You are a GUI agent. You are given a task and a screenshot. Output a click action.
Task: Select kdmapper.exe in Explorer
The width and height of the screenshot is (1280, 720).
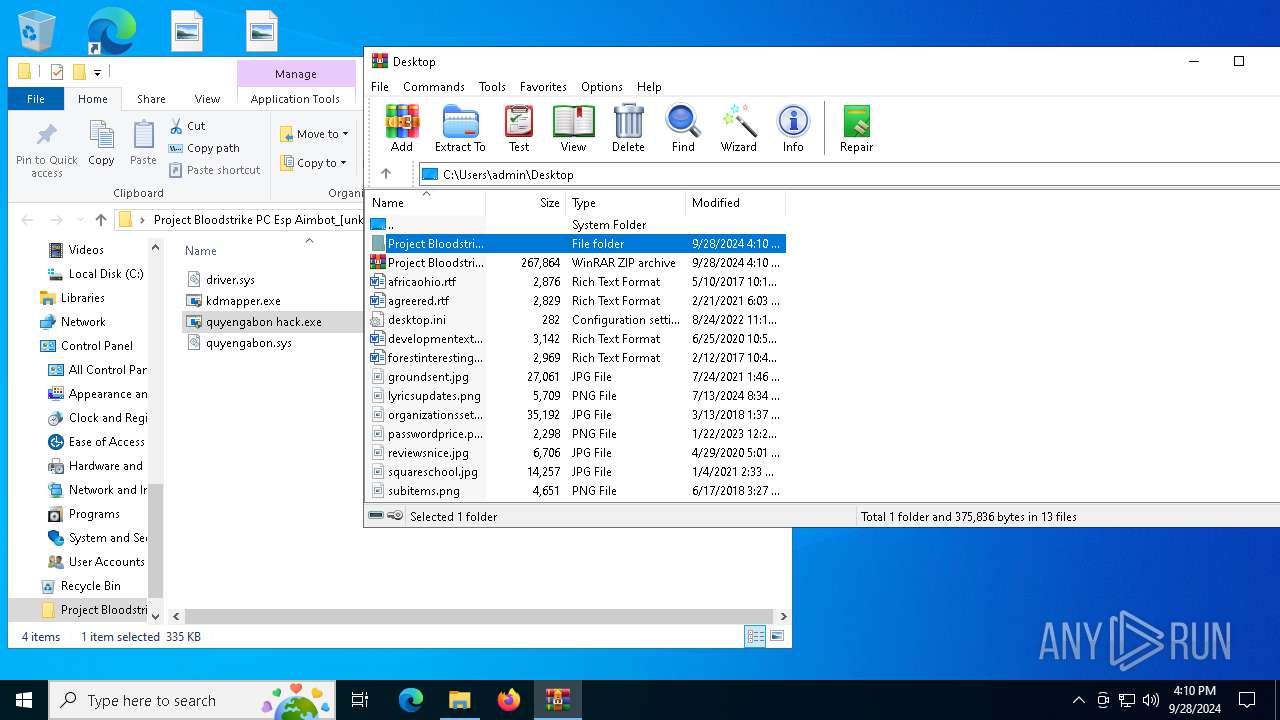[x=243, y=301]
